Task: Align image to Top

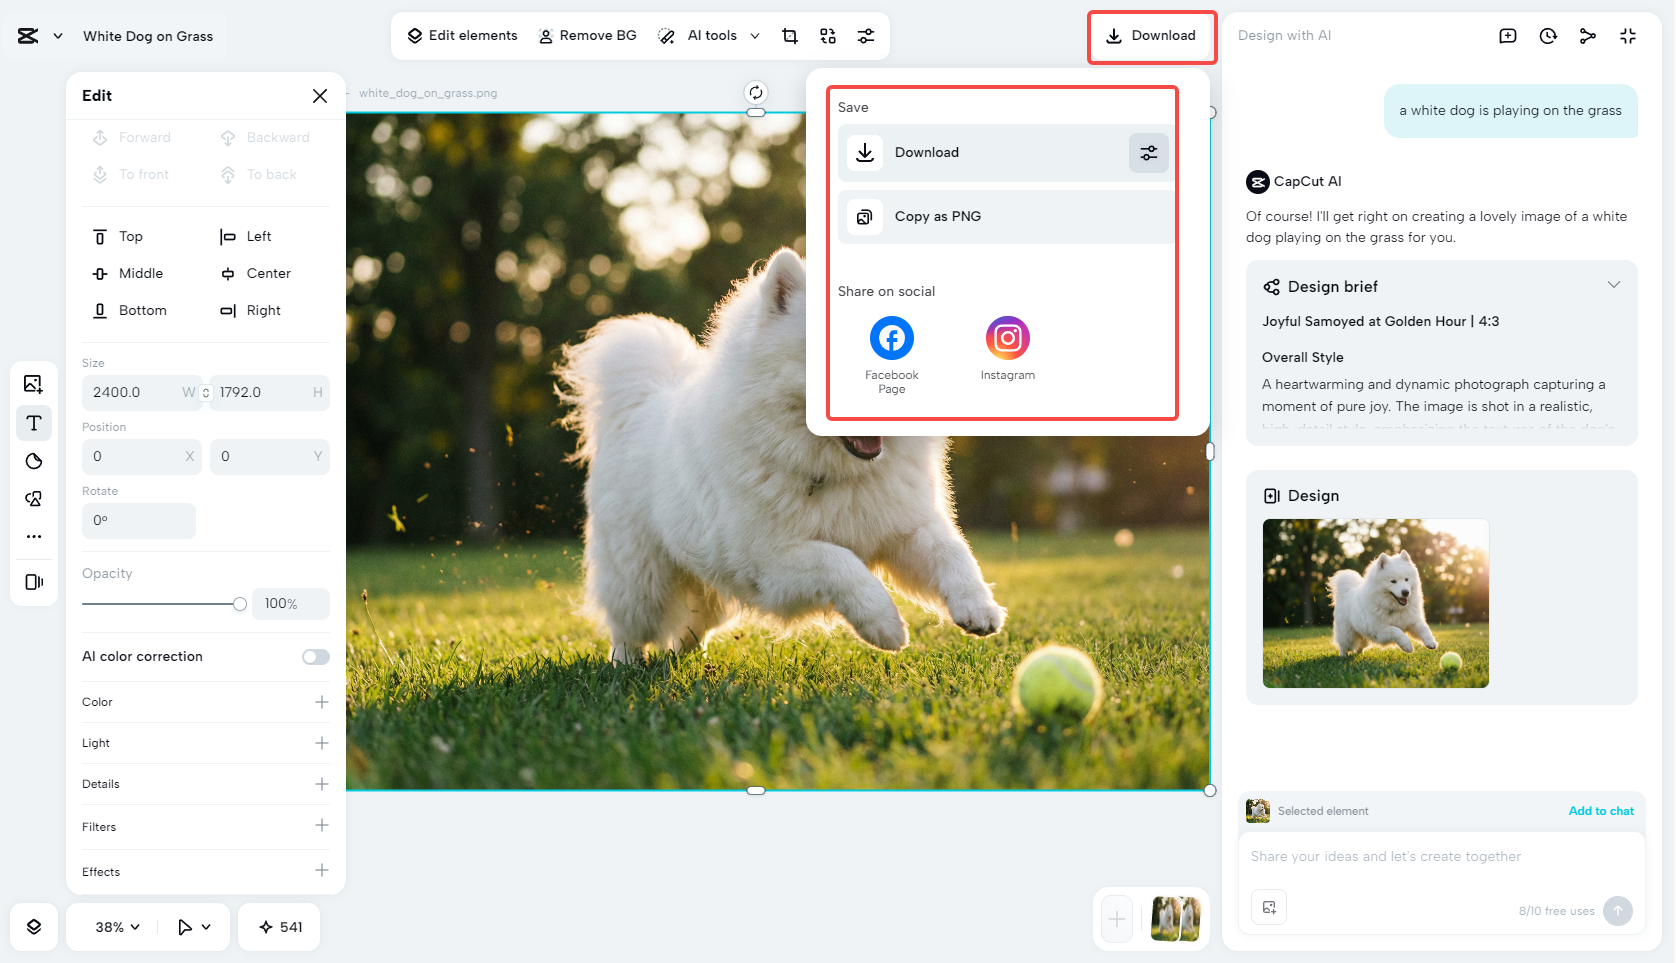Action: coord(118,237)
